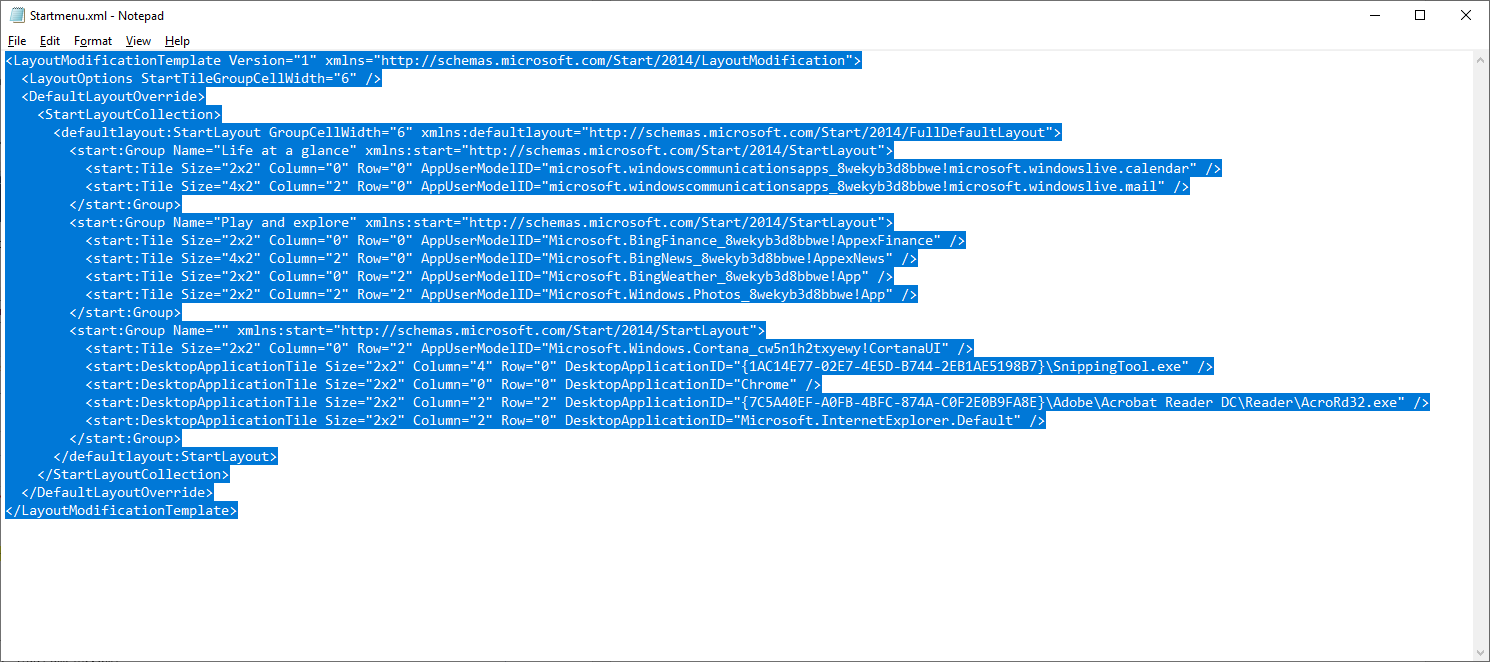Click the opening DefaultLayoutOverride tag line
This screenshot has width=1490, height=662.
[x=113, y=97]
